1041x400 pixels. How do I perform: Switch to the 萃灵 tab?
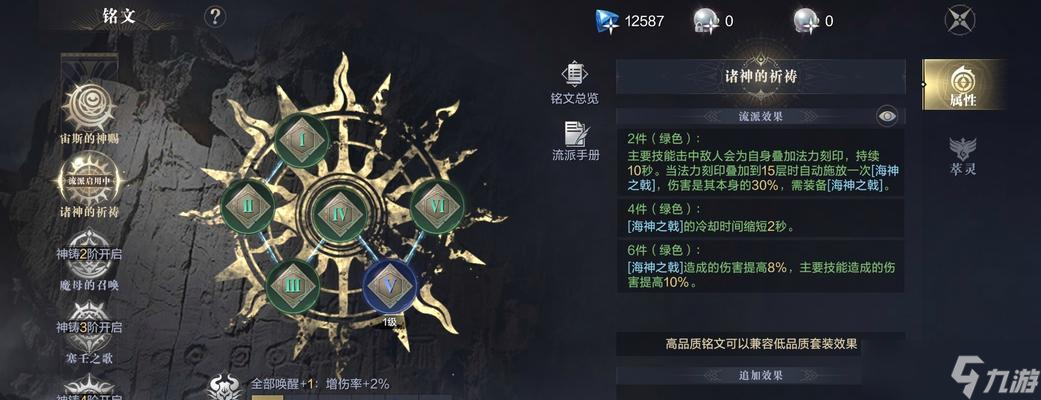pos(963,155)
